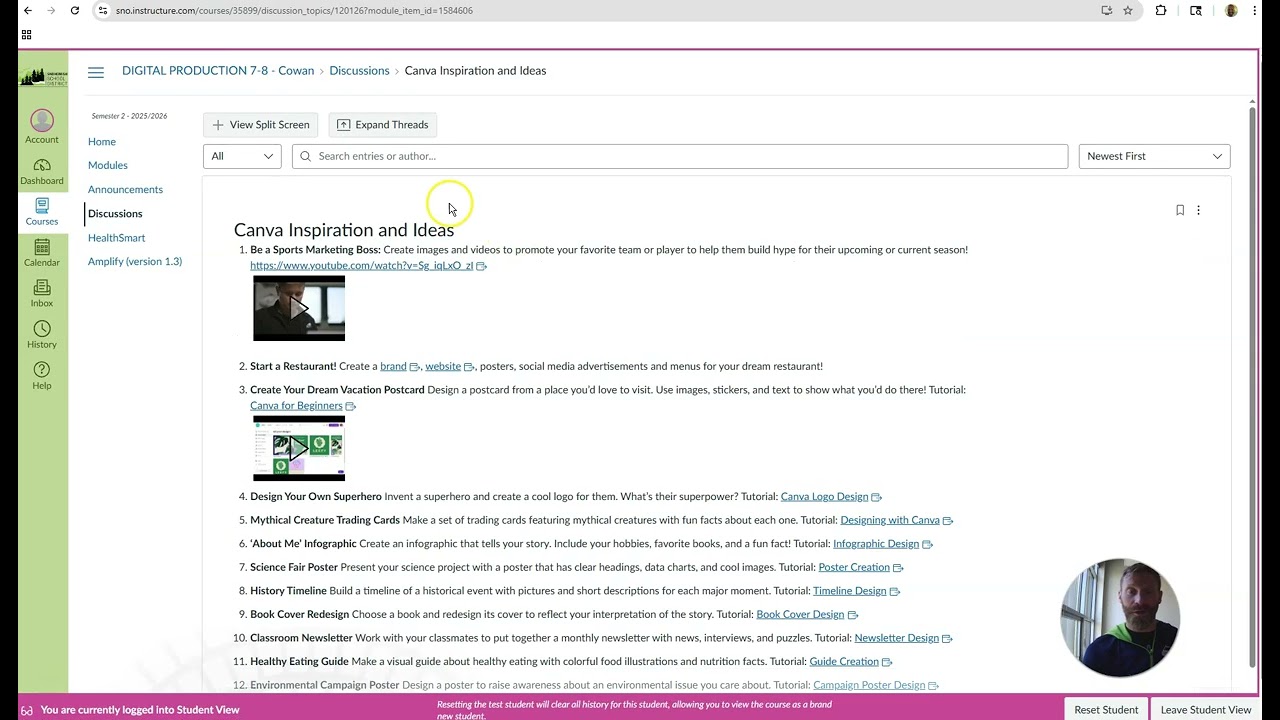Open site information icon beside the URL

tap(102, 11)
